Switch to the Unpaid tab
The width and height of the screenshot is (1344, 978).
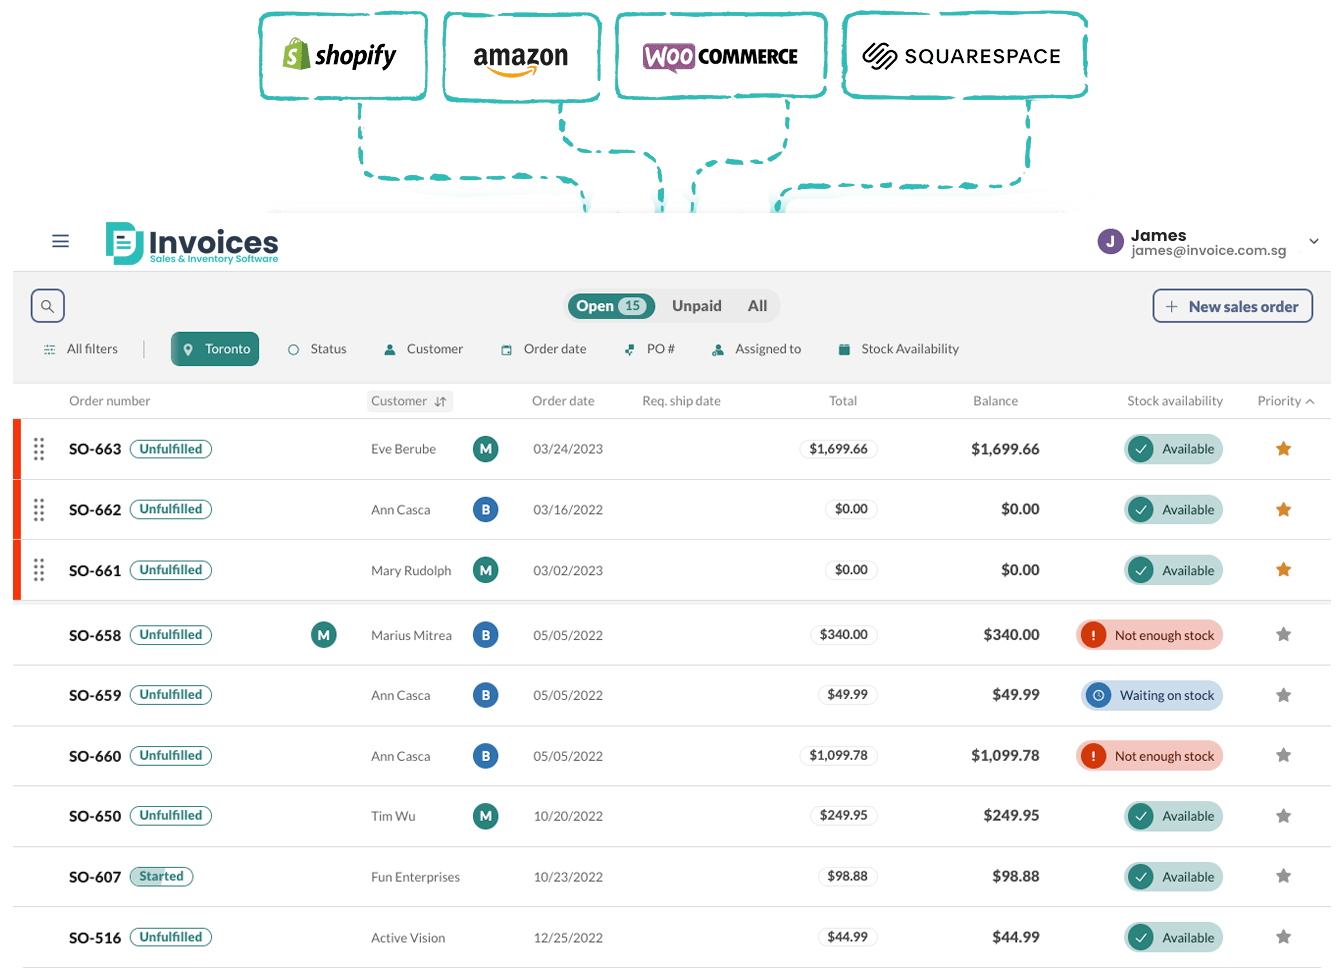click(696, 306)
